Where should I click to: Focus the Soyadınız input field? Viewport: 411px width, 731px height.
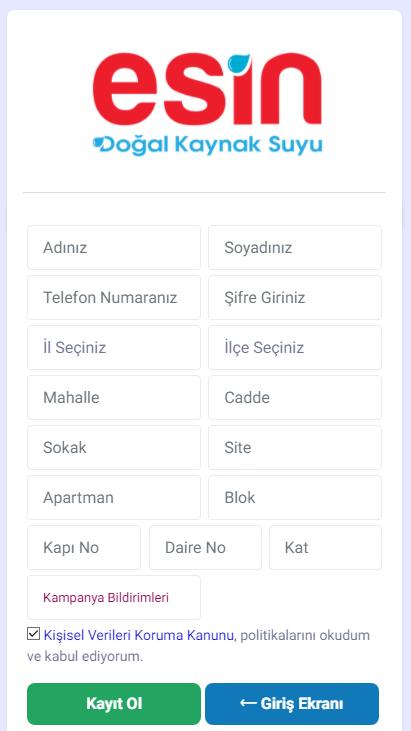click(295, 247)
